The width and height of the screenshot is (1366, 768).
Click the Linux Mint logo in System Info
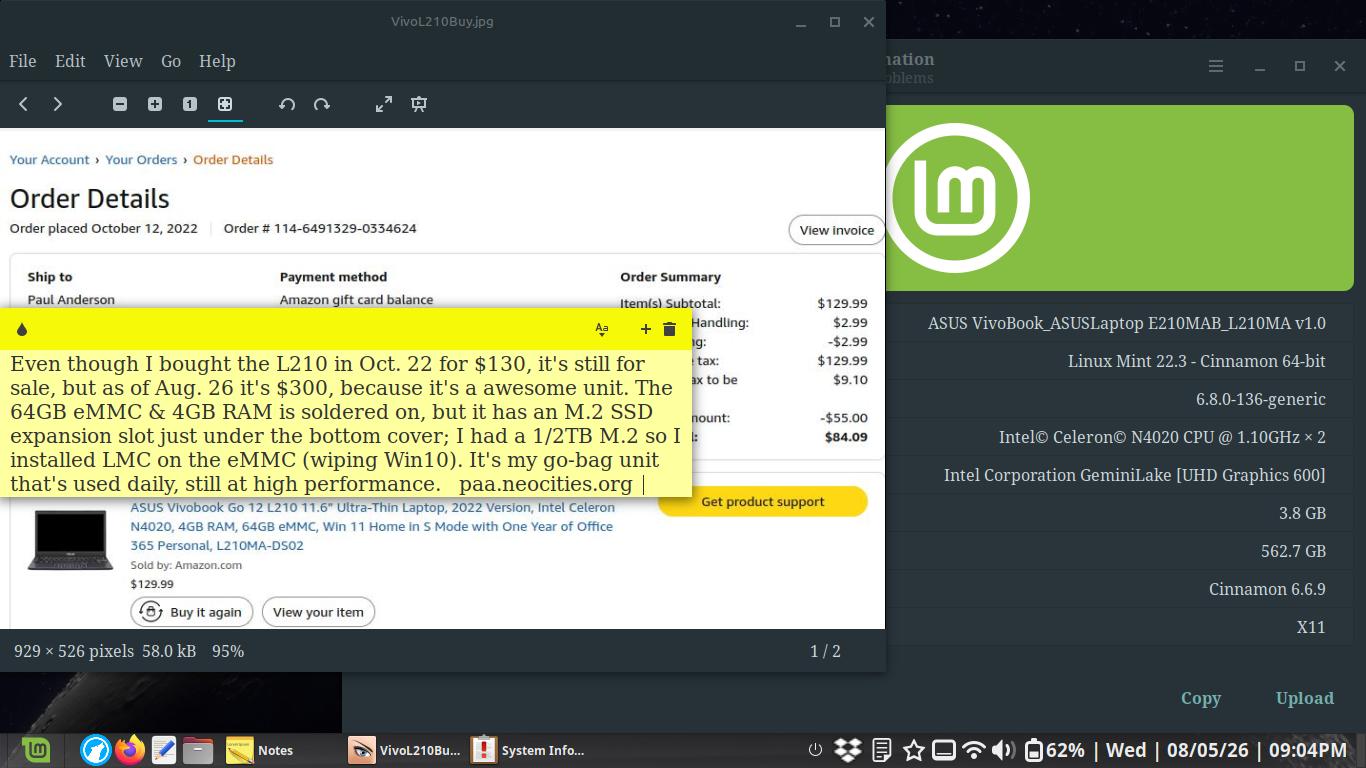coord(957,198)
